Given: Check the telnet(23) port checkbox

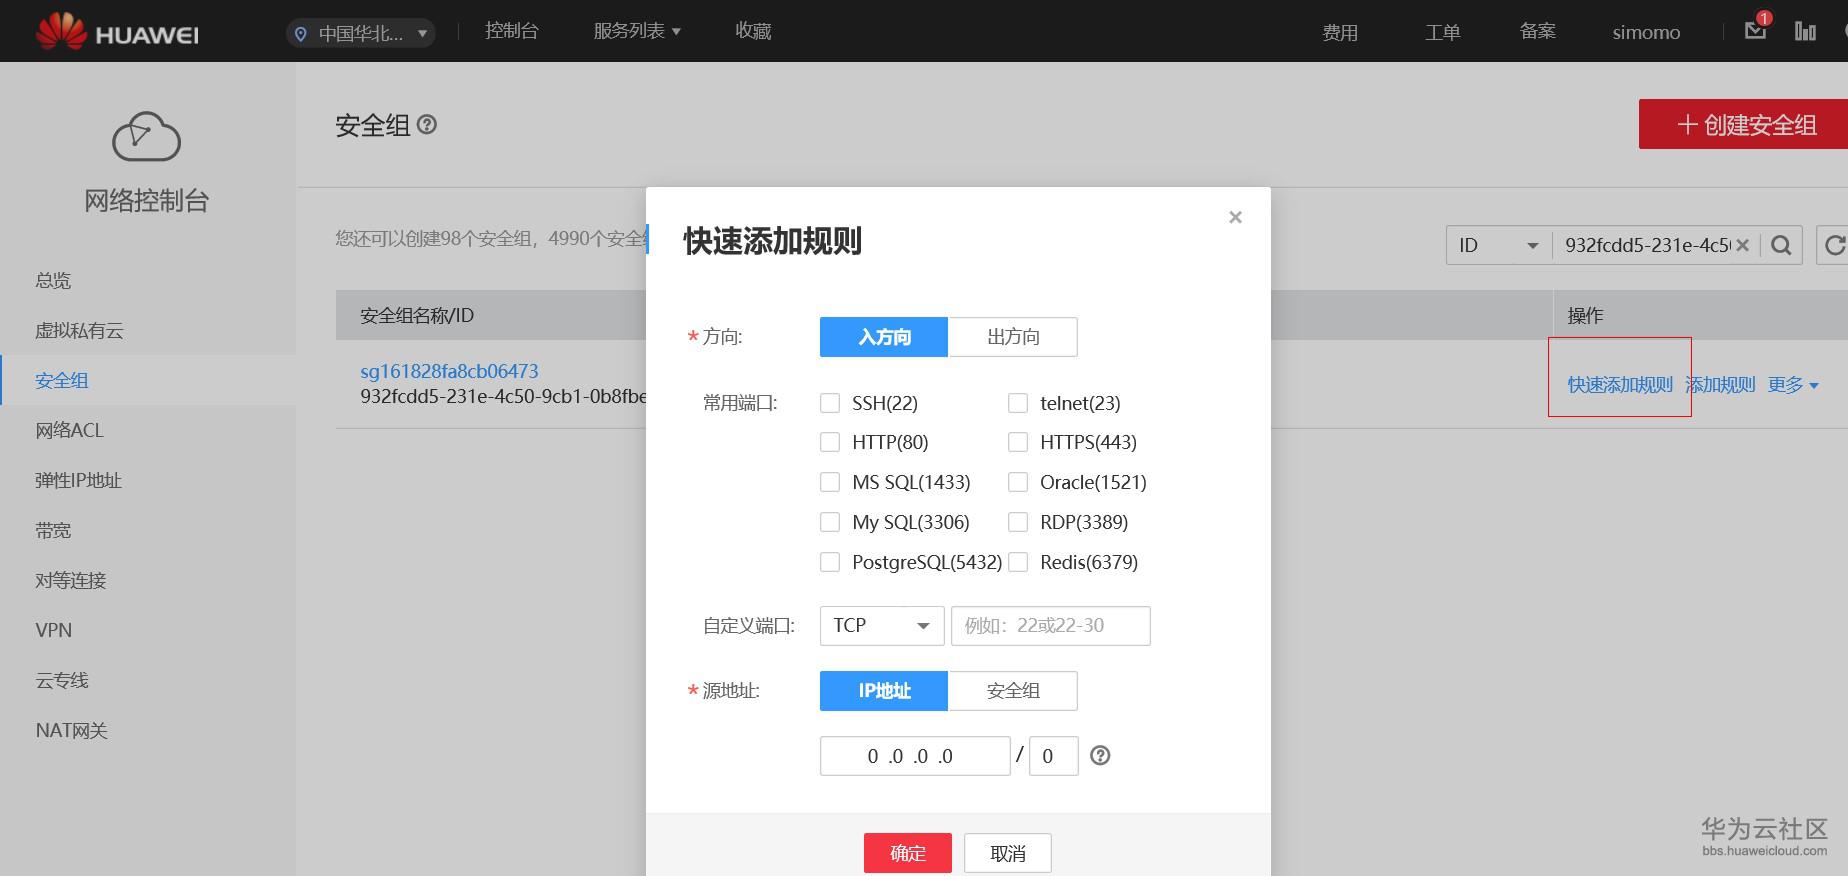Looking at the screenshot, I should click(1018, 403).
